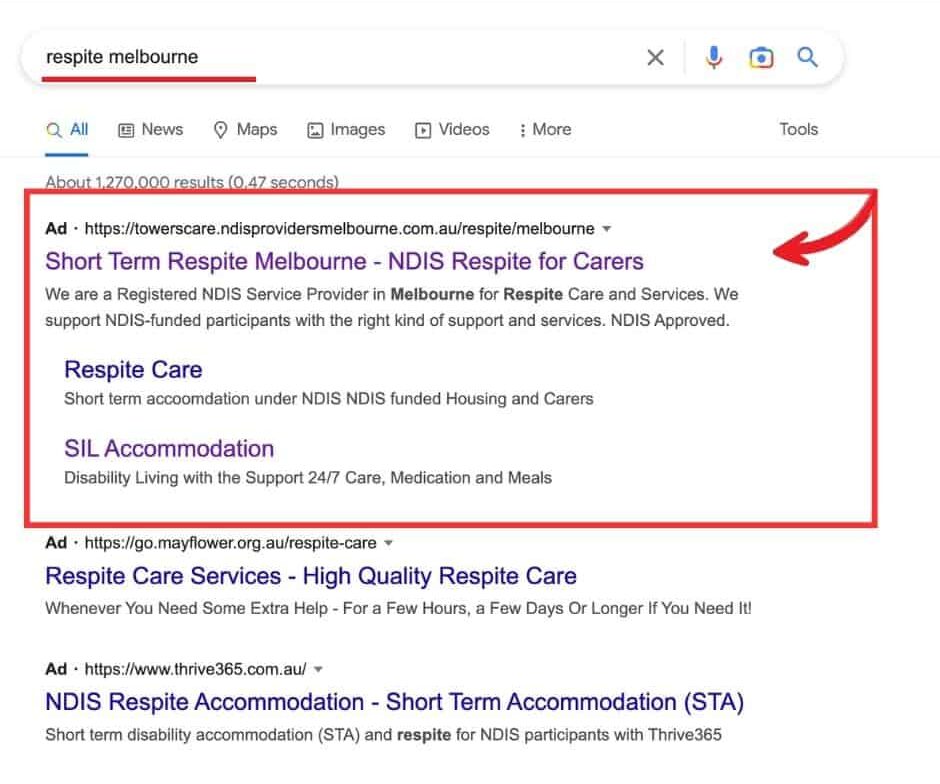Click the Maps pin icon
Screen dimensions: 940x784
point(221,130)
